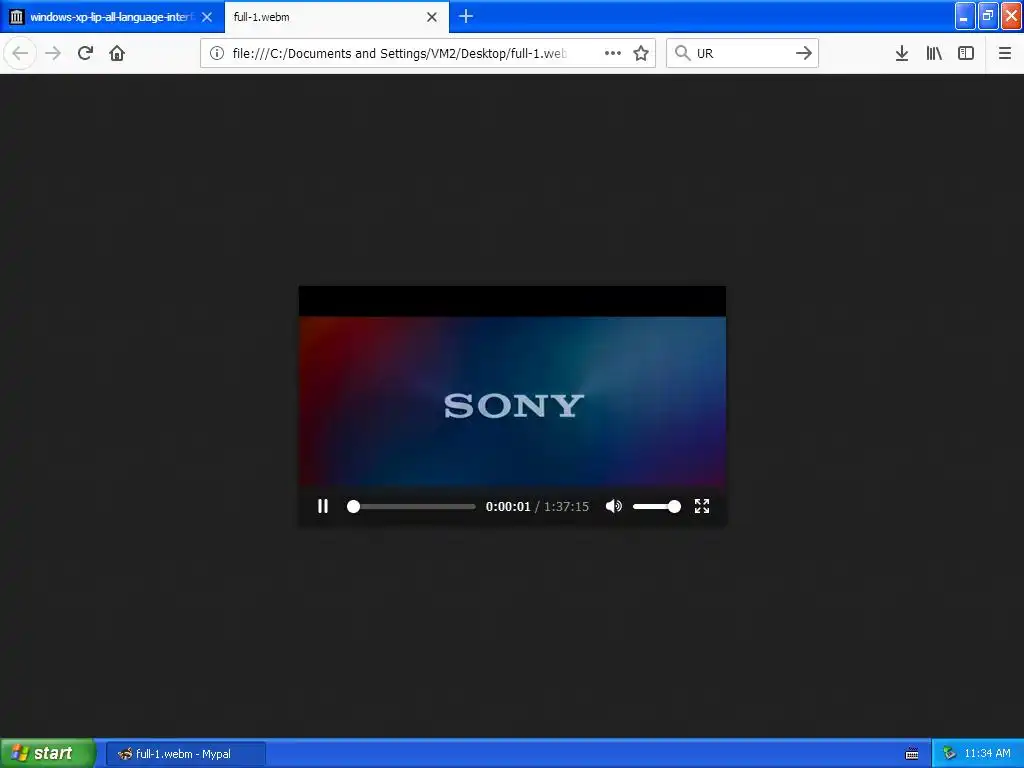
Task: Adjust the video volume slider
Action: [657, 506]
